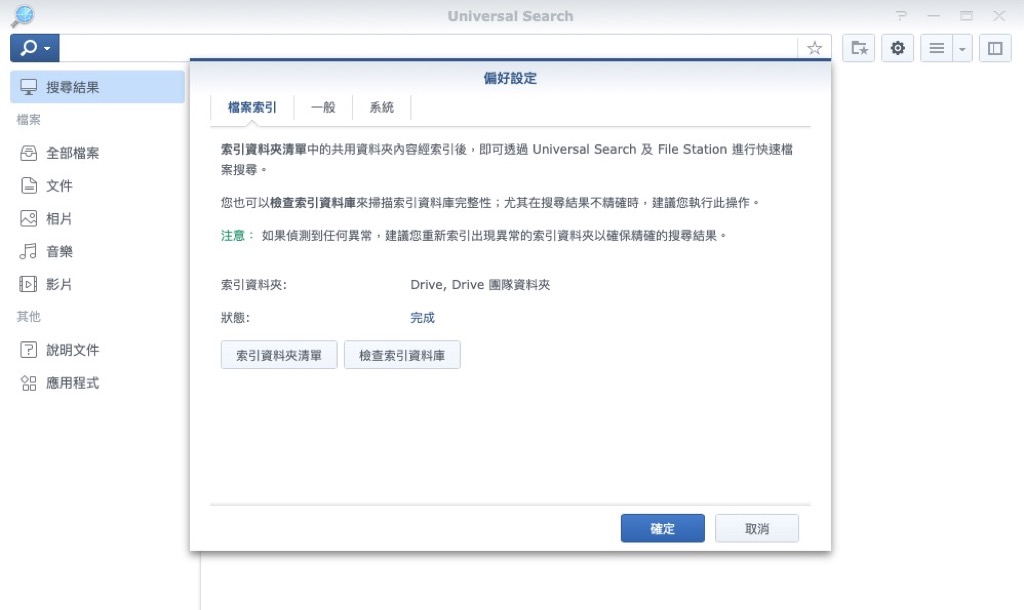
Task: Select 影片 category in the sidebar
Action: [97, 284]
